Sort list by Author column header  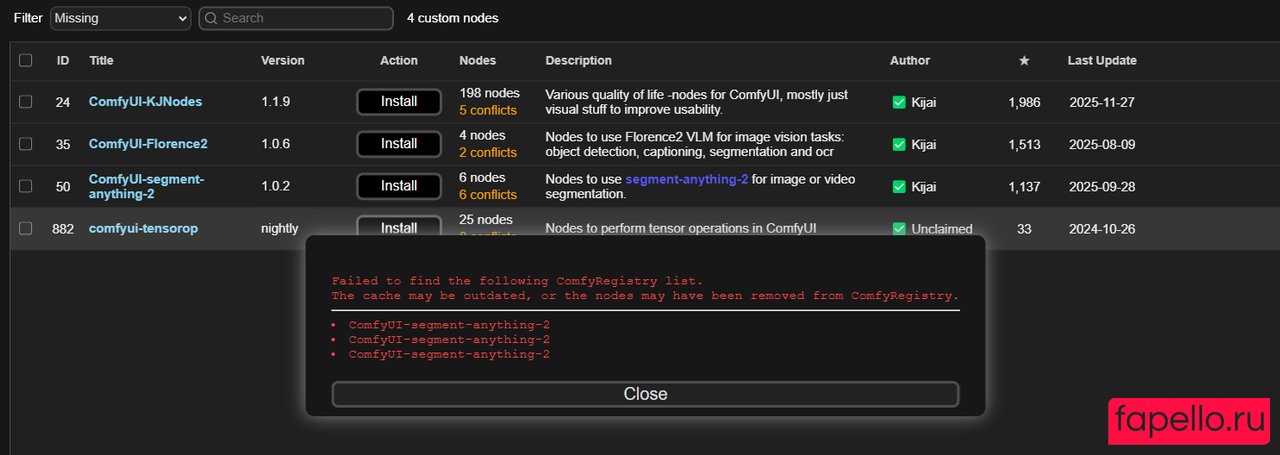click(909, 61)
